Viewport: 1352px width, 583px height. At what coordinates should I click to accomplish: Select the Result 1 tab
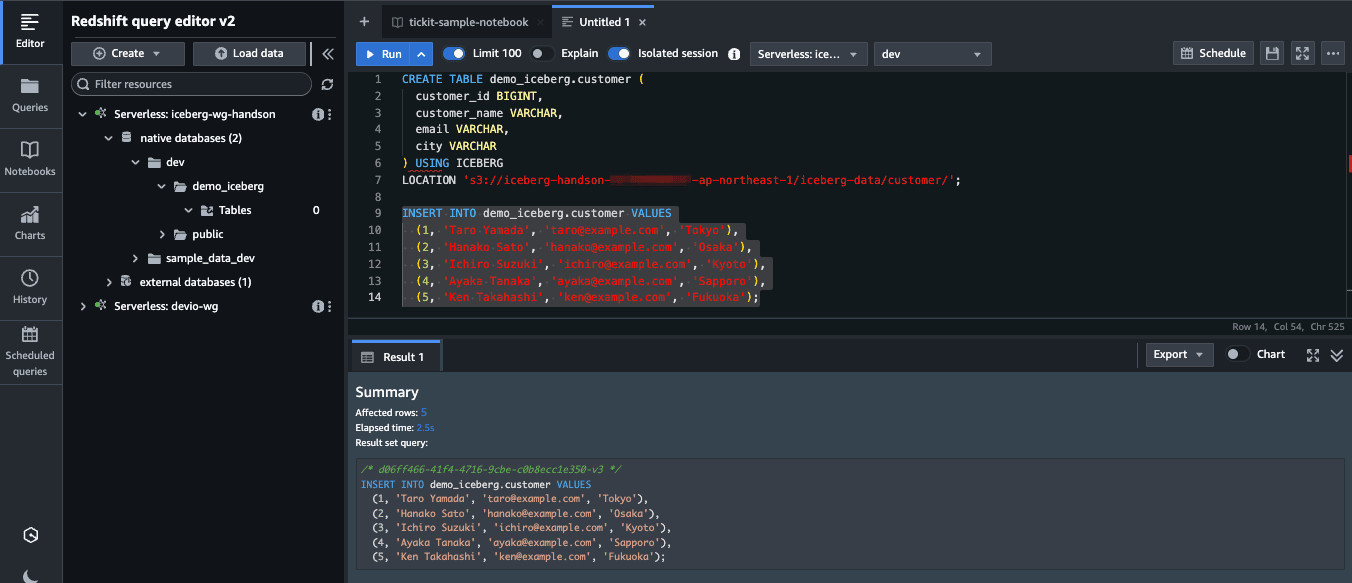tap(396, 355)
